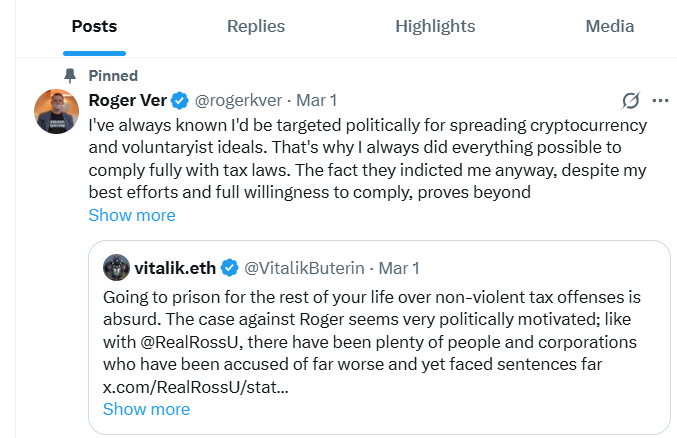Click the x.com/RealRossU link in quoted post

click(x=196, y=386)
